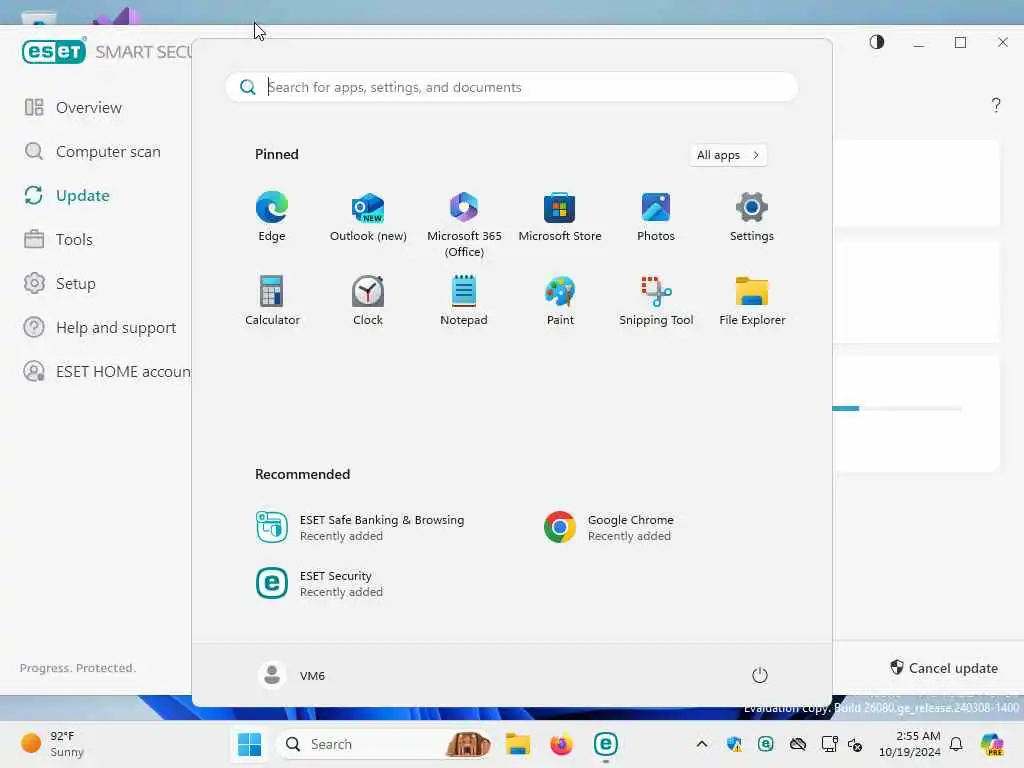Open notification bell on taskbar

pyautogui.click(x=956, y=744)
